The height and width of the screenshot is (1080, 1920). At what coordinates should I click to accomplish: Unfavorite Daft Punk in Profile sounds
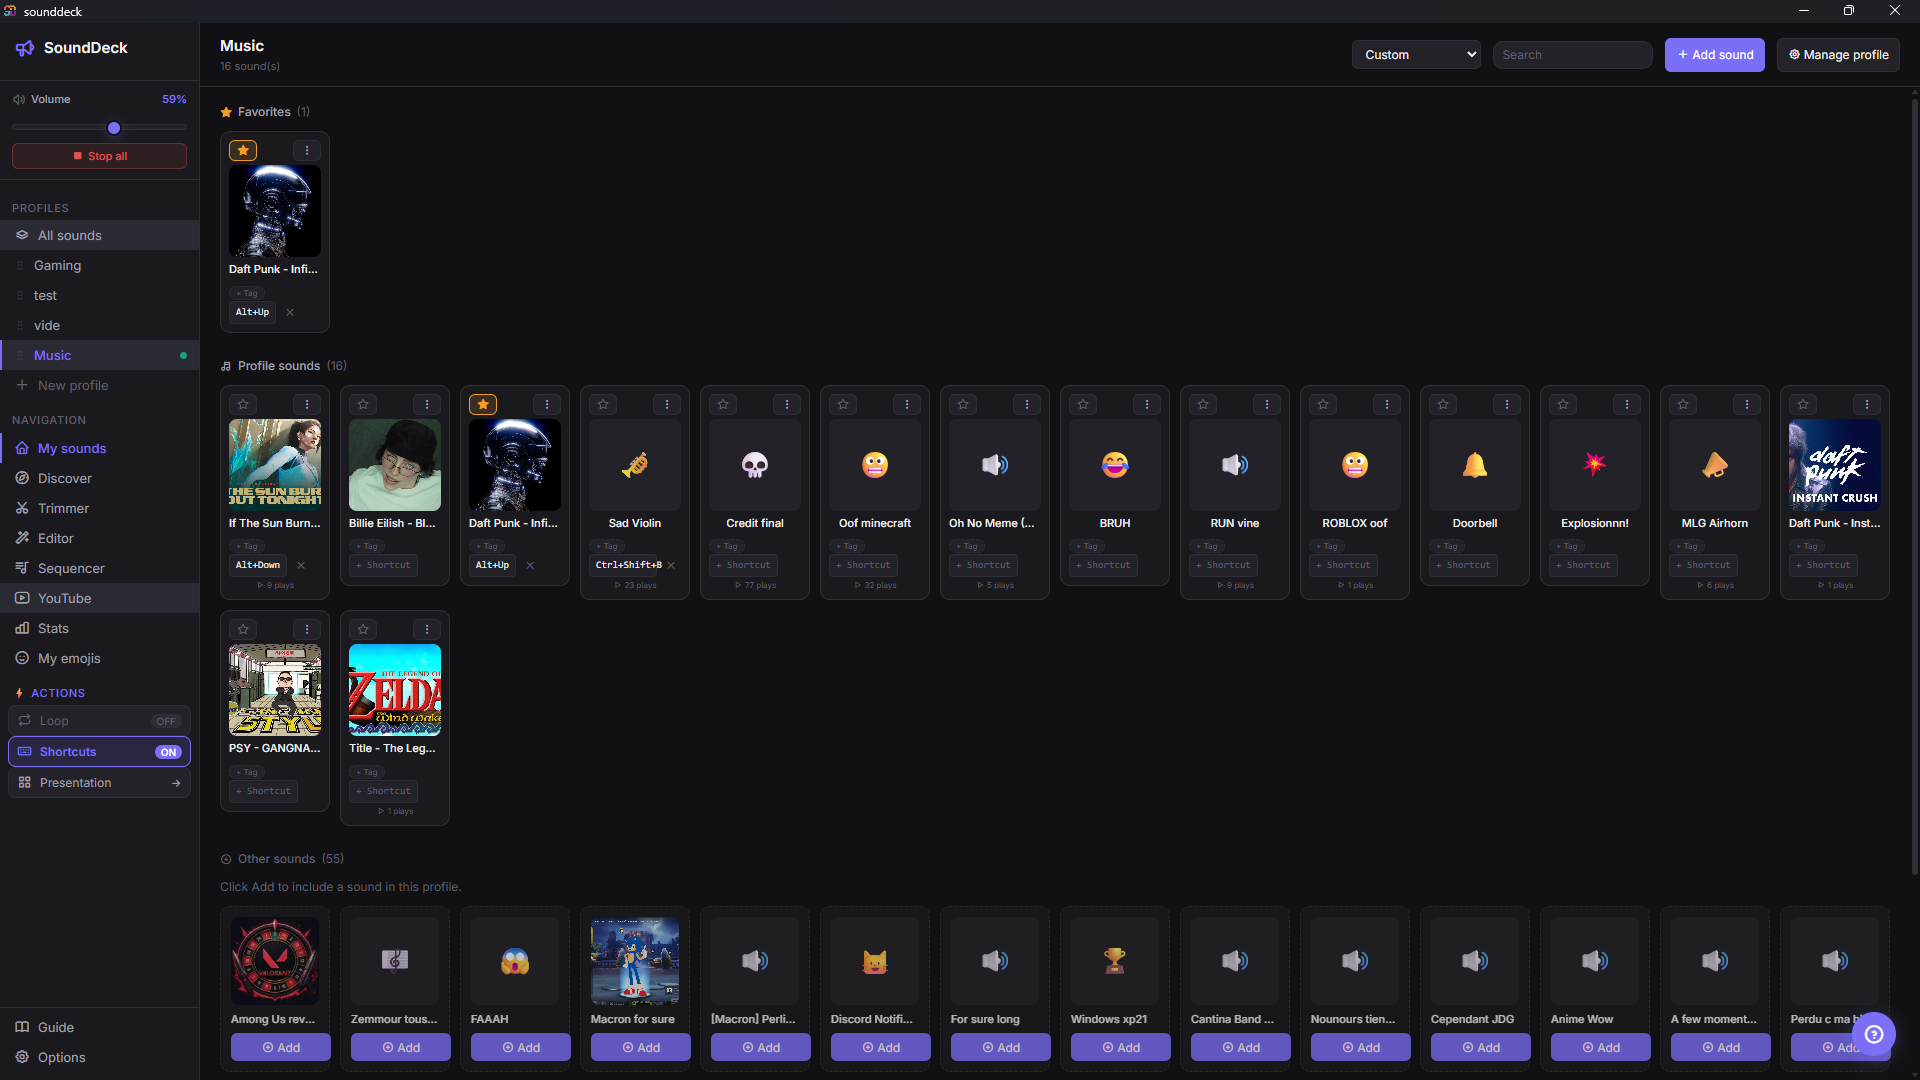[483, 404]
